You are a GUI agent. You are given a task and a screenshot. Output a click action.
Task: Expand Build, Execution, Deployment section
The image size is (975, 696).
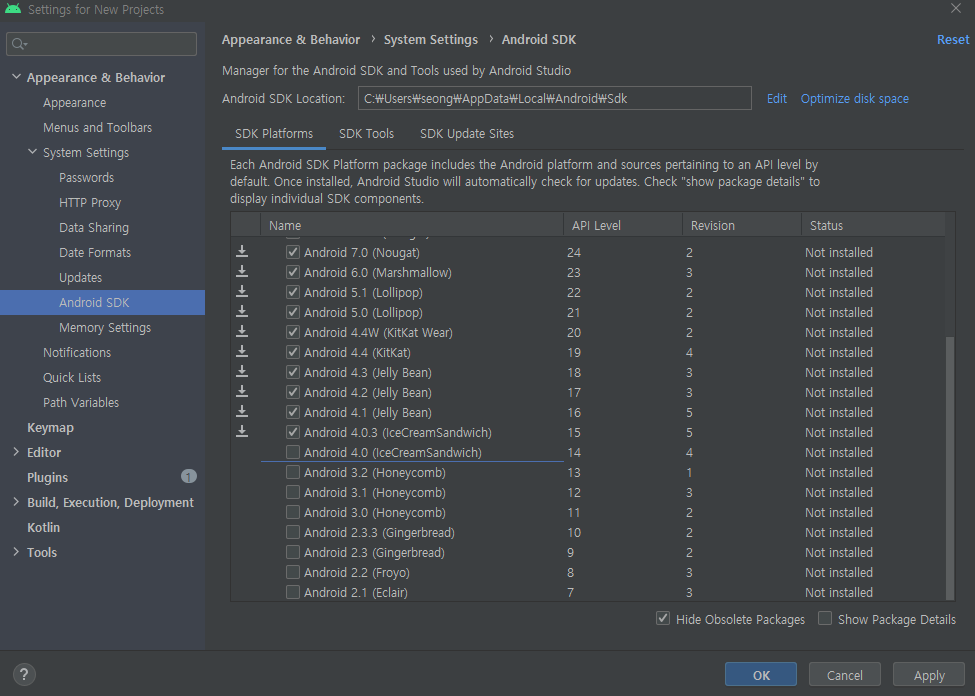tap(16, 501)
